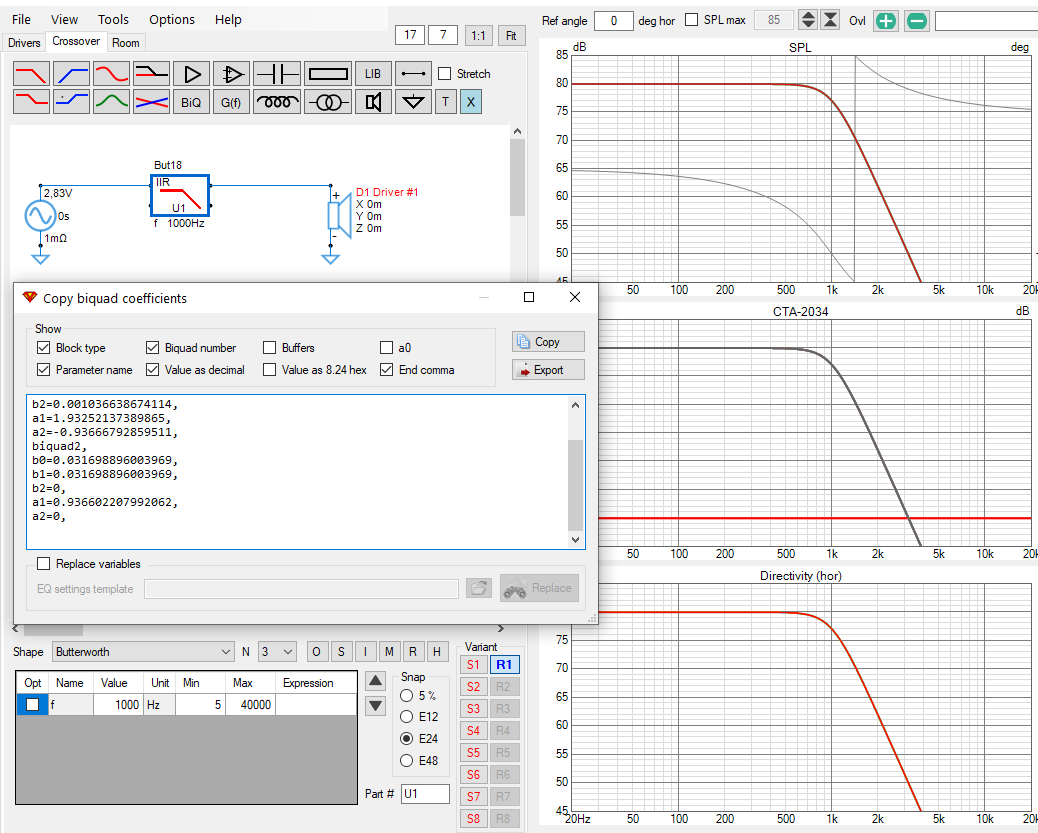Insert a resistor component
The height and width of the screenshot is (833, 1038).
click(328, 74)
